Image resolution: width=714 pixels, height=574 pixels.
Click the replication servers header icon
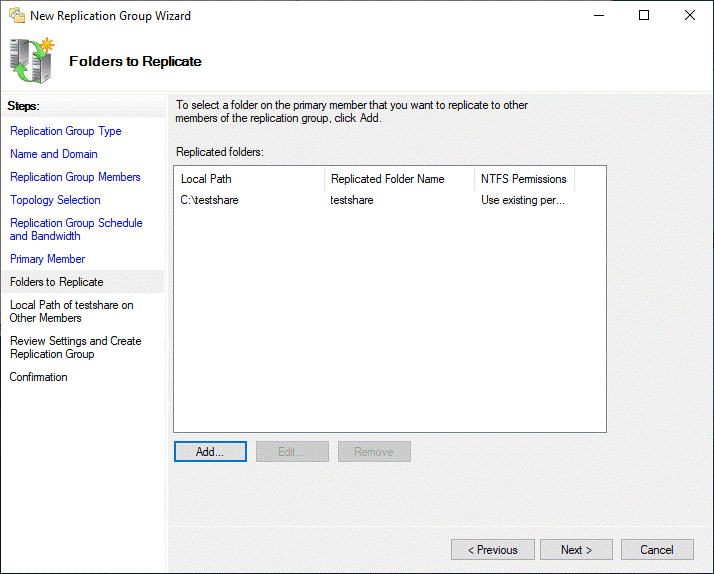32,61
